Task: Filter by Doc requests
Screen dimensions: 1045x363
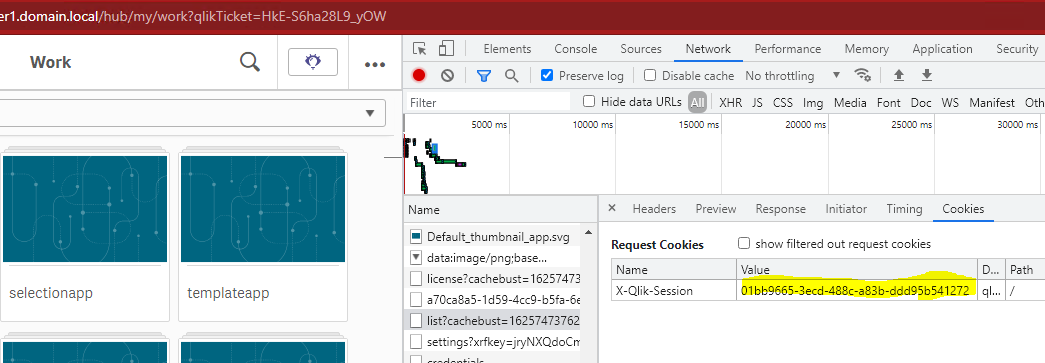Action: [x=921, y=103]
